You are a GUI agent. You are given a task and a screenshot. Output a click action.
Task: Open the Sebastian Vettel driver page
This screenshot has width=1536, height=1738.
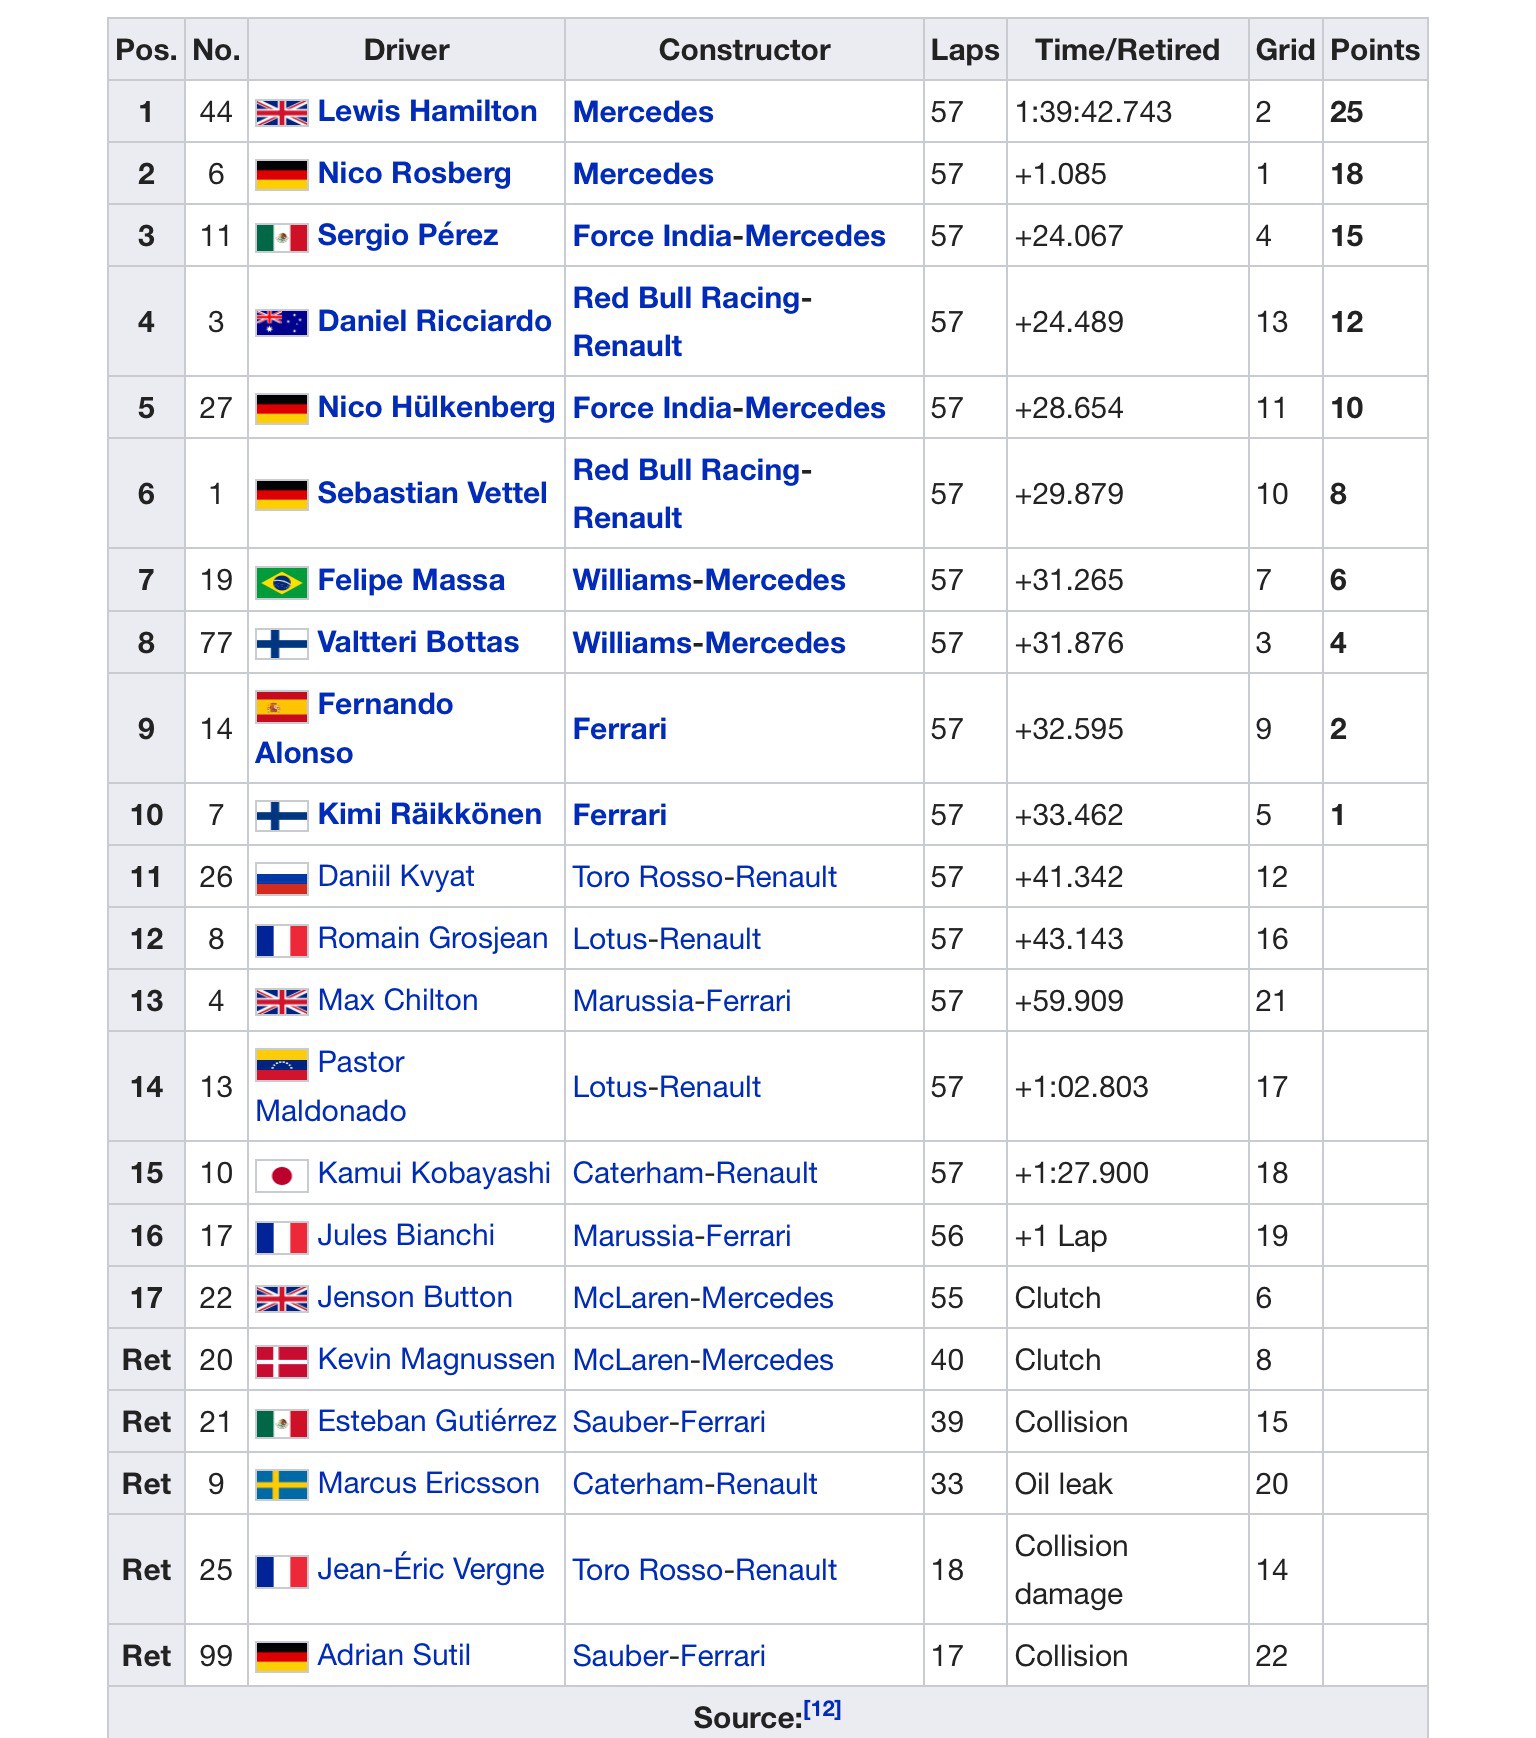432,493
